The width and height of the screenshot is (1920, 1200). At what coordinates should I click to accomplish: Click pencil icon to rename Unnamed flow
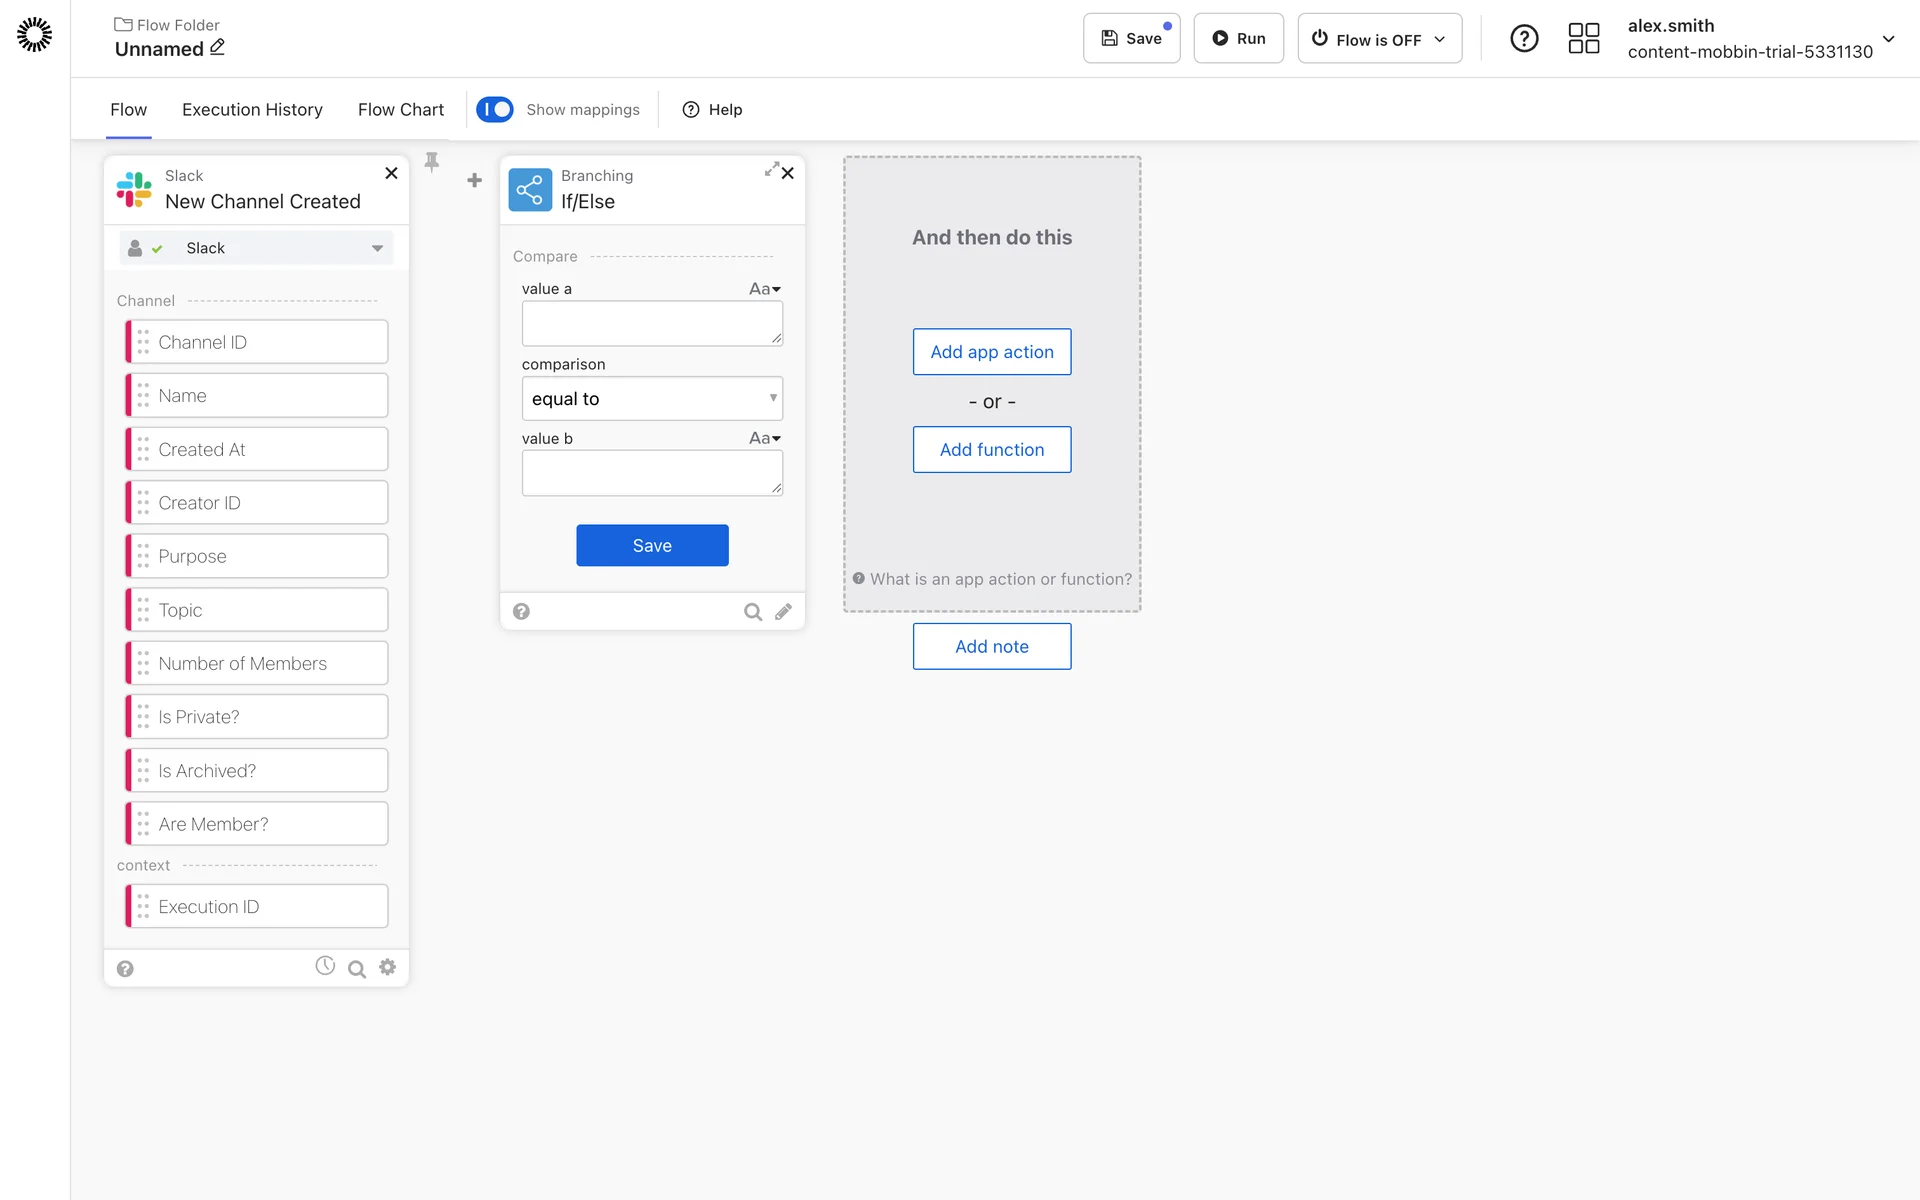pos(218,47)
